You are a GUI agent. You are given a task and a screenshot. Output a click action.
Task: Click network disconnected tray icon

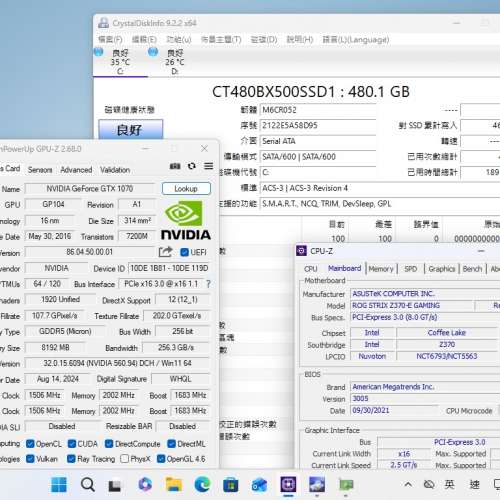point(429,484)
